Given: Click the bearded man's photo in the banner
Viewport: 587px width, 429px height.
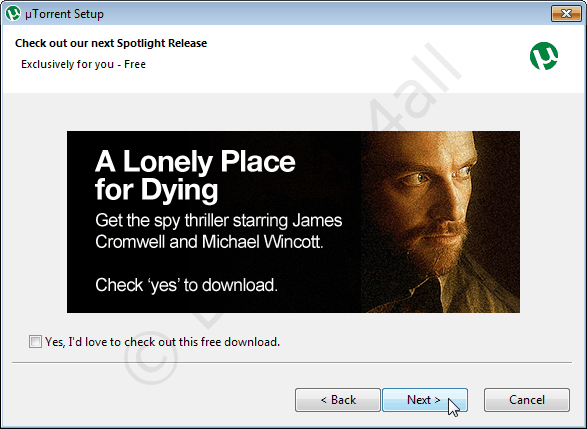Looking at the screenshot, I should [440, 222].
